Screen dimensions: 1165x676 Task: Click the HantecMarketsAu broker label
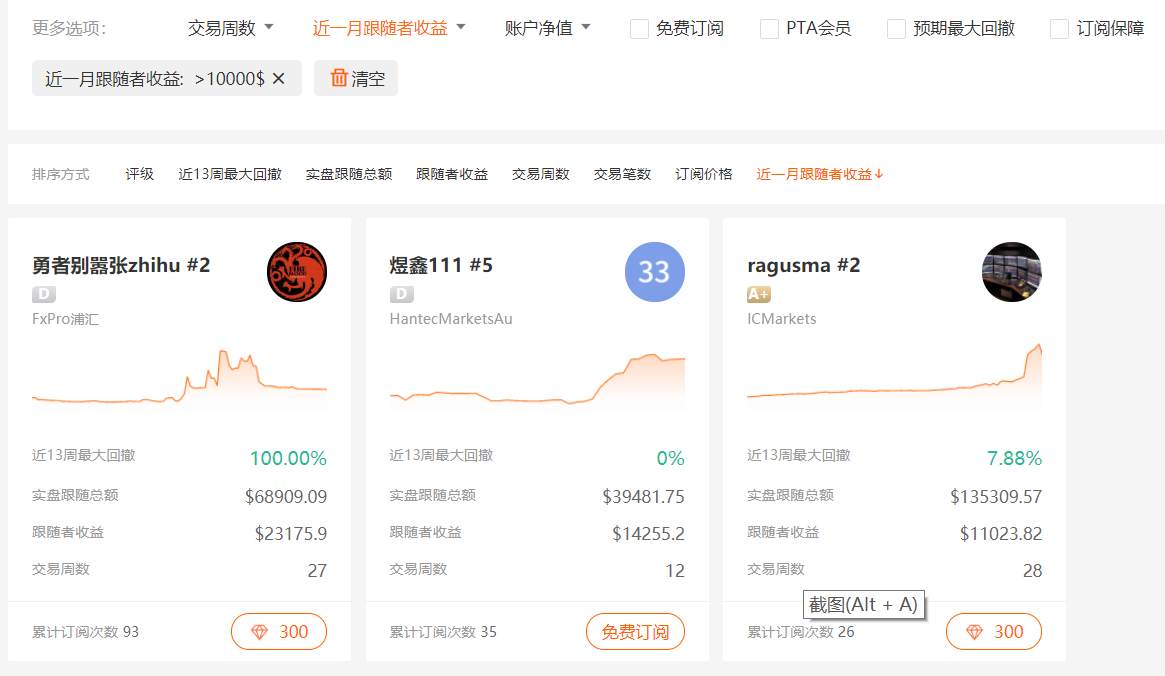(x=451, y=319)
